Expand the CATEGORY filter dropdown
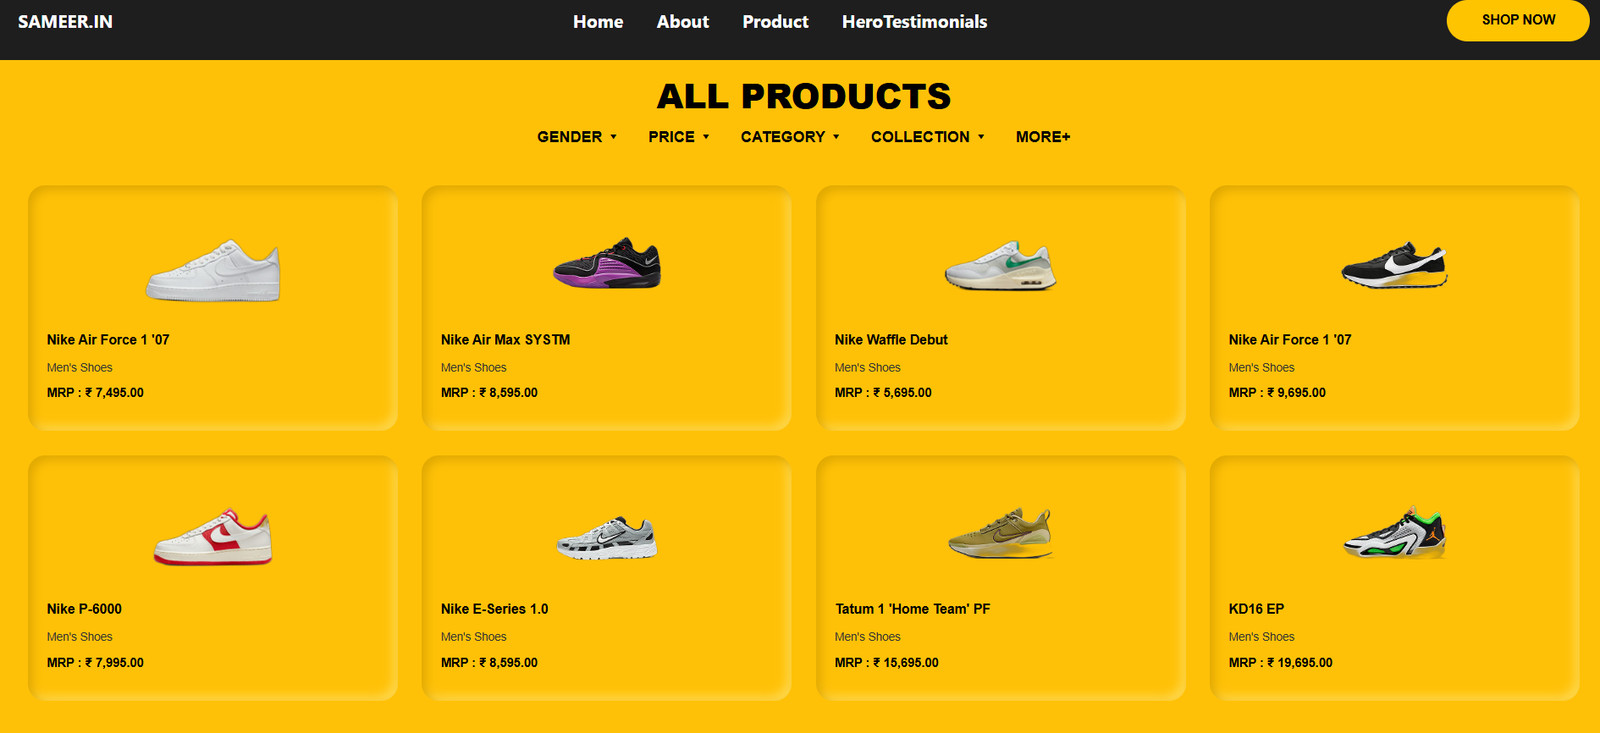 click(x=790, y=137)
